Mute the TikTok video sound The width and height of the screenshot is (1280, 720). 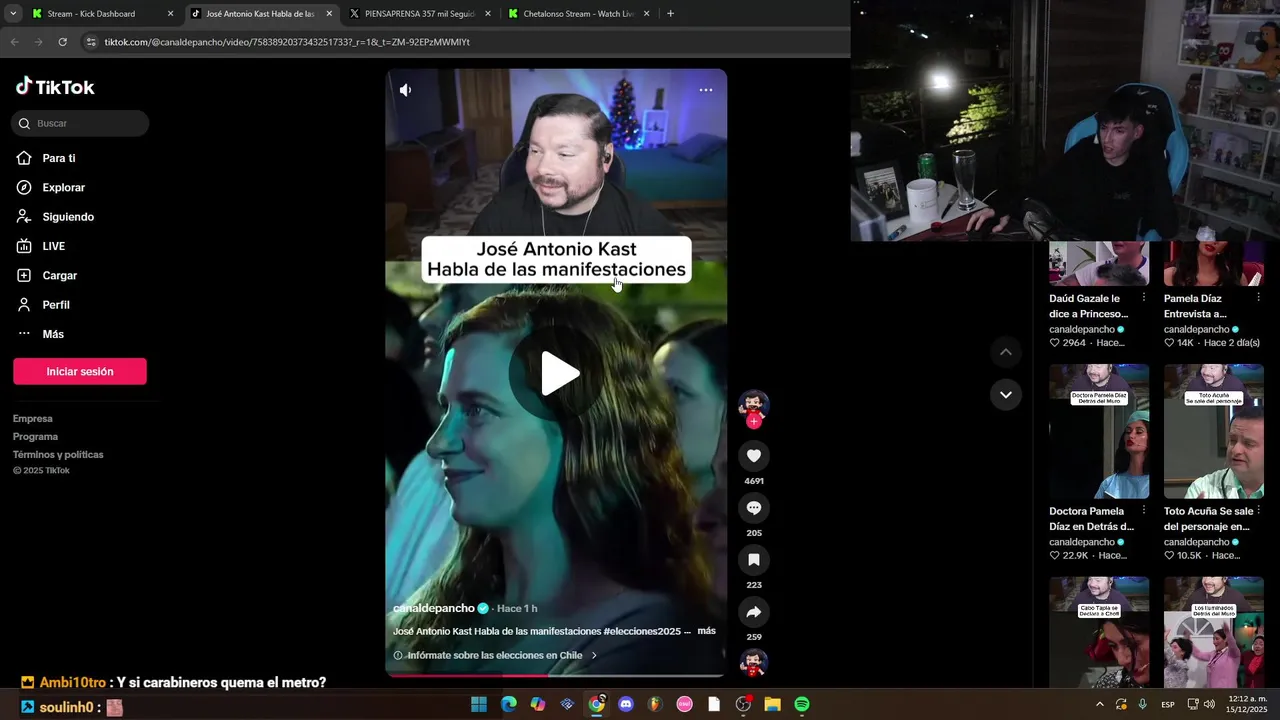[405, 90]
